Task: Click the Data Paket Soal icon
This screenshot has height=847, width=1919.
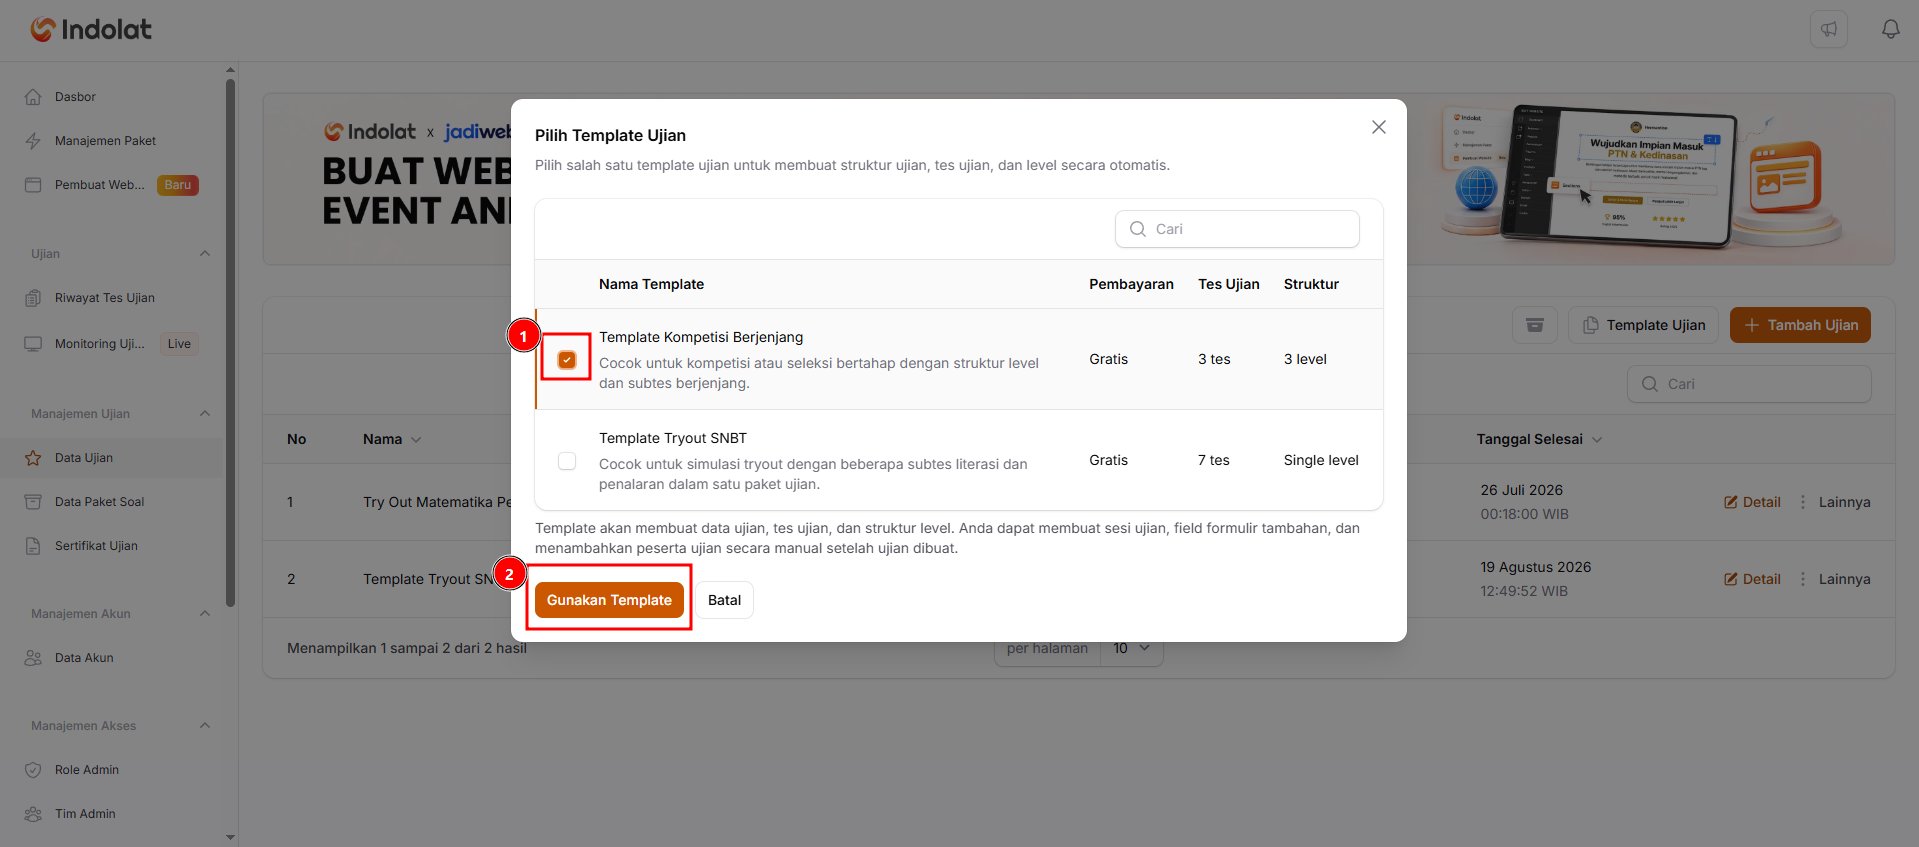Action: pos(33,502)
